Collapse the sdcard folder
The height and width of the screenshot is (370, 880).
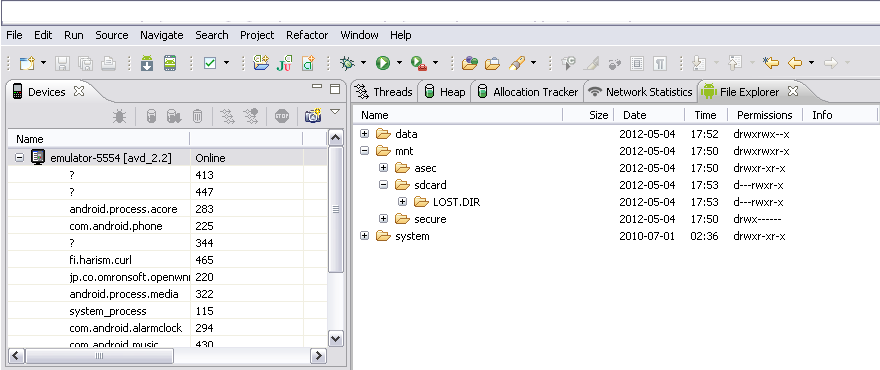pyautogui.click(x=383, y=185)
